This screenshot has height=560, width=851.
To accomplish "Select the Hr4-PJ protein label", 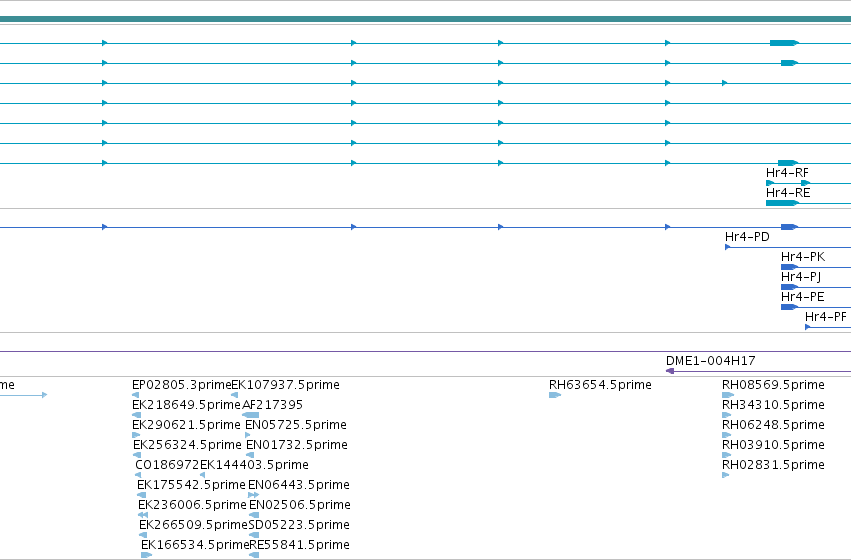I will (x=801, y=277).
